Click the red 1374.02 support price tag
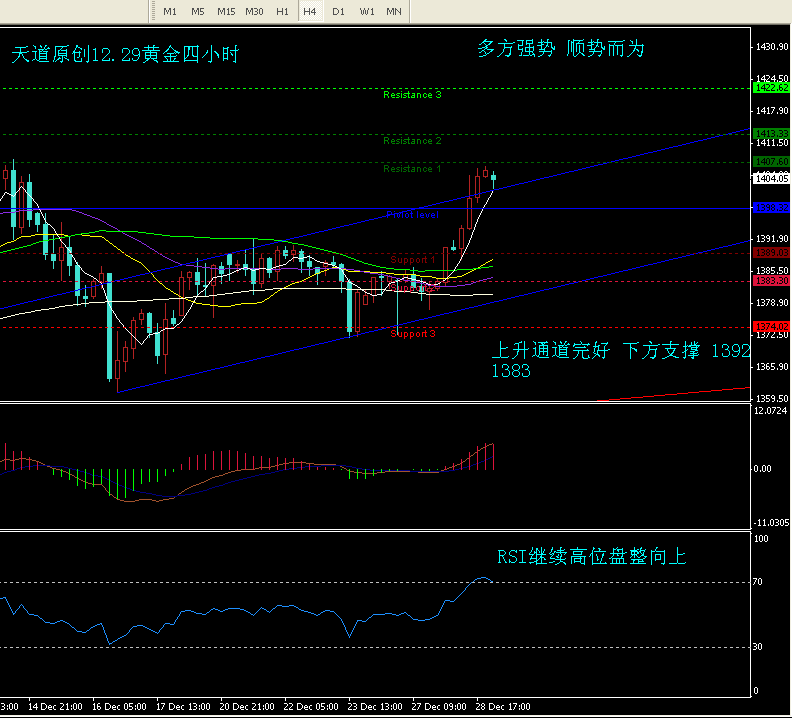This screenshot has height=718, width=792. point(771,327)
